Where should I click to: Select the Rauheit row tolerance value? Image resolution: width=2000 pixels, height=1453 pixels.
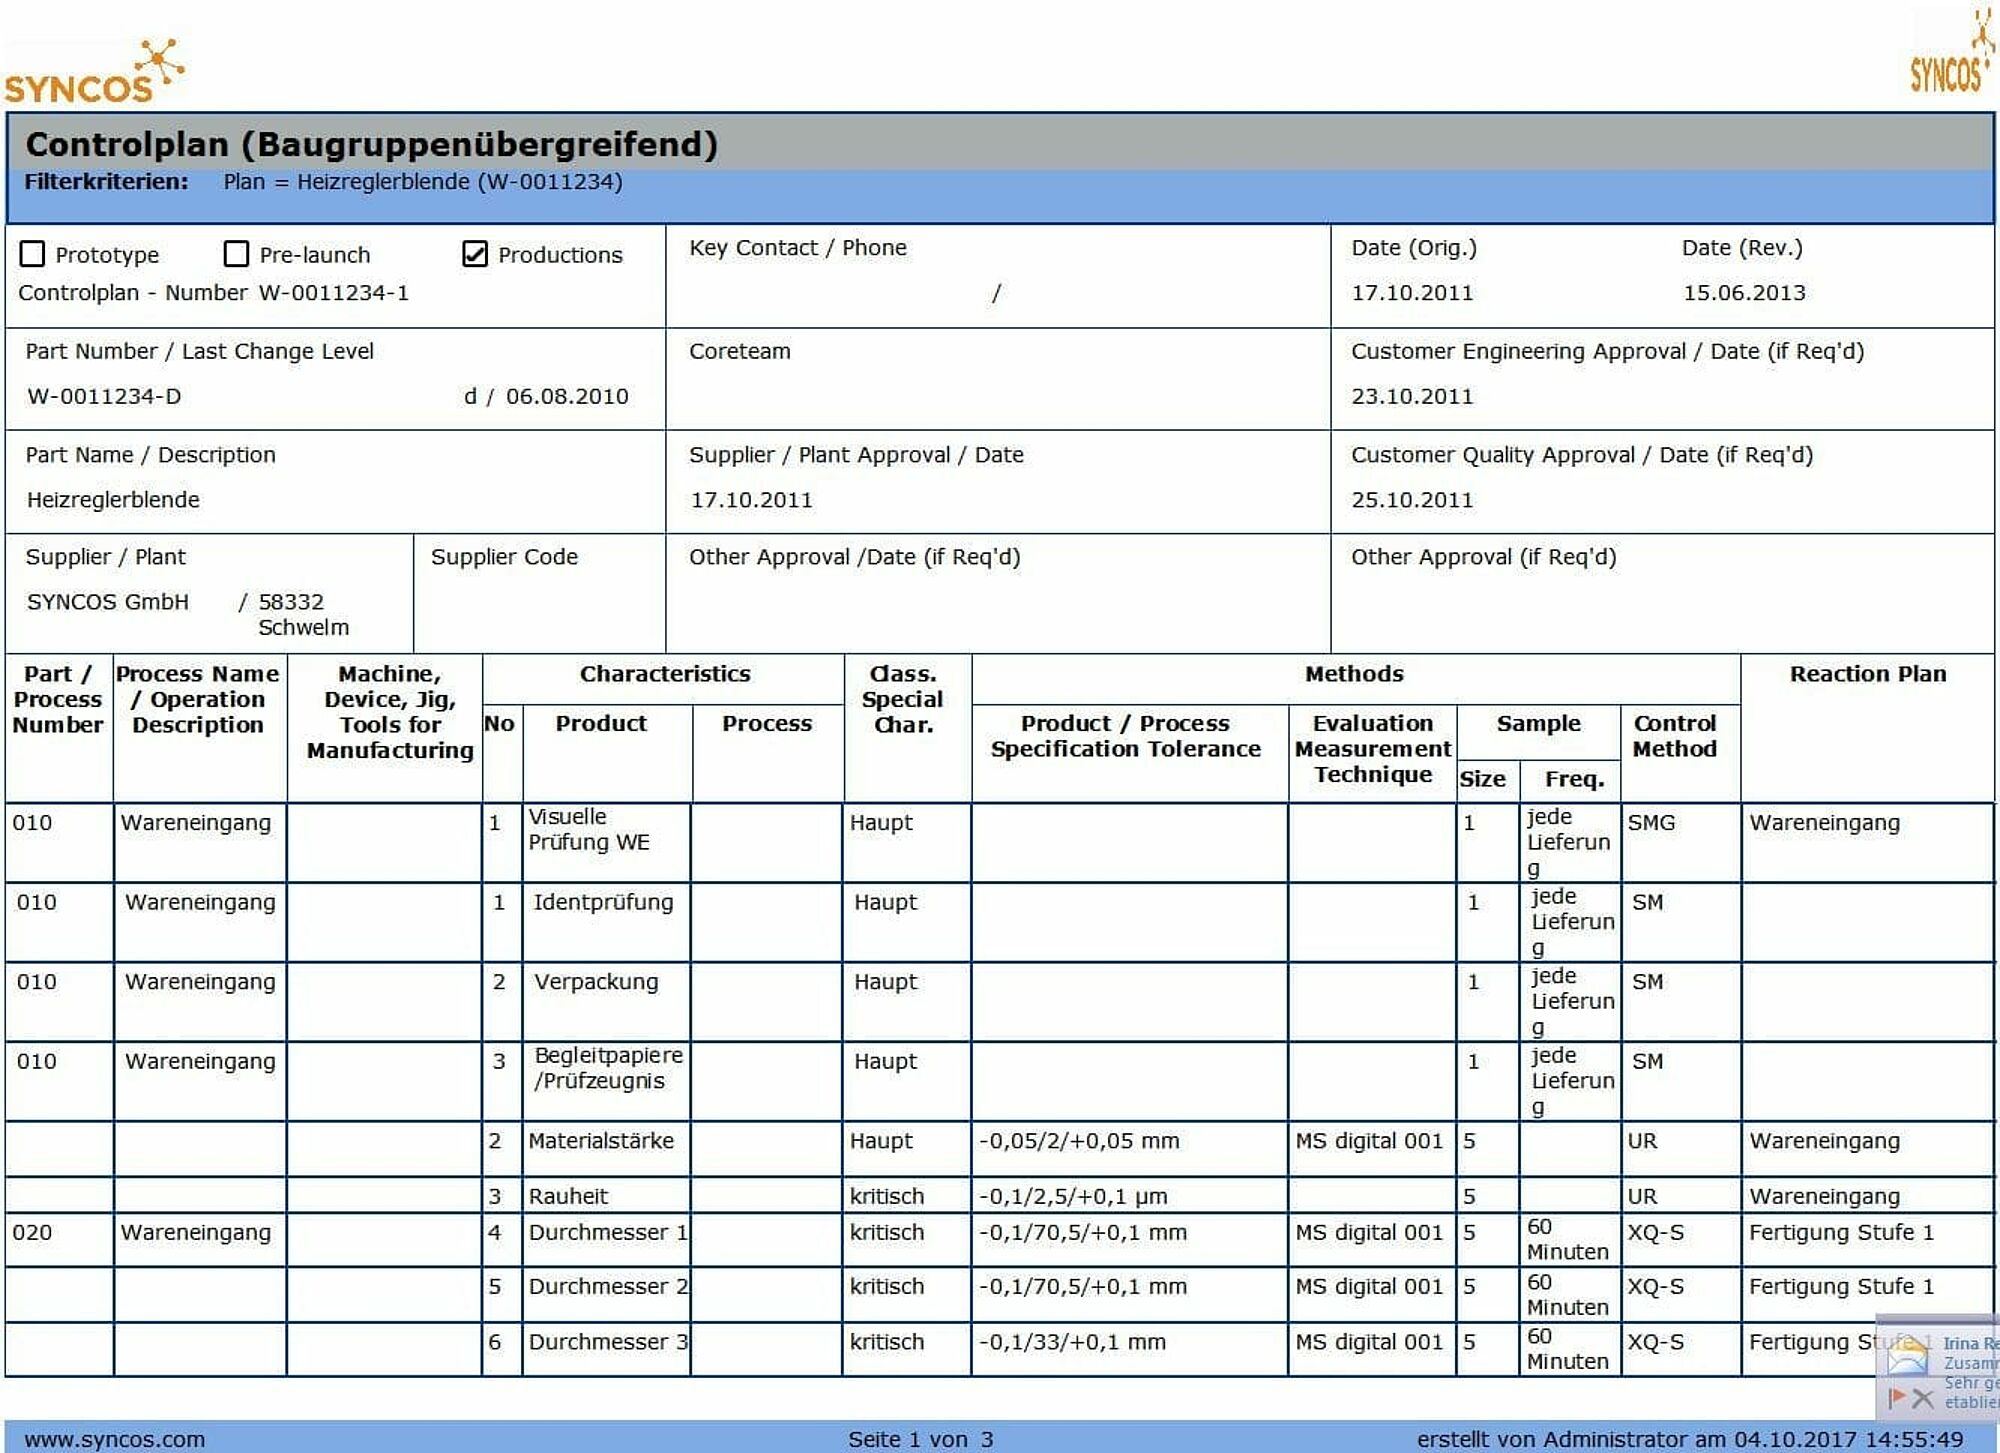(x=1072, y=1196)
